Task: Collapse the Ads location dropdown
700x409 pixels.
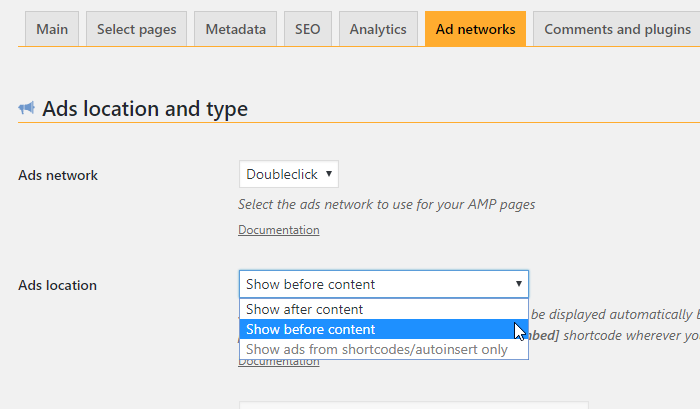Action: point(384,284)
